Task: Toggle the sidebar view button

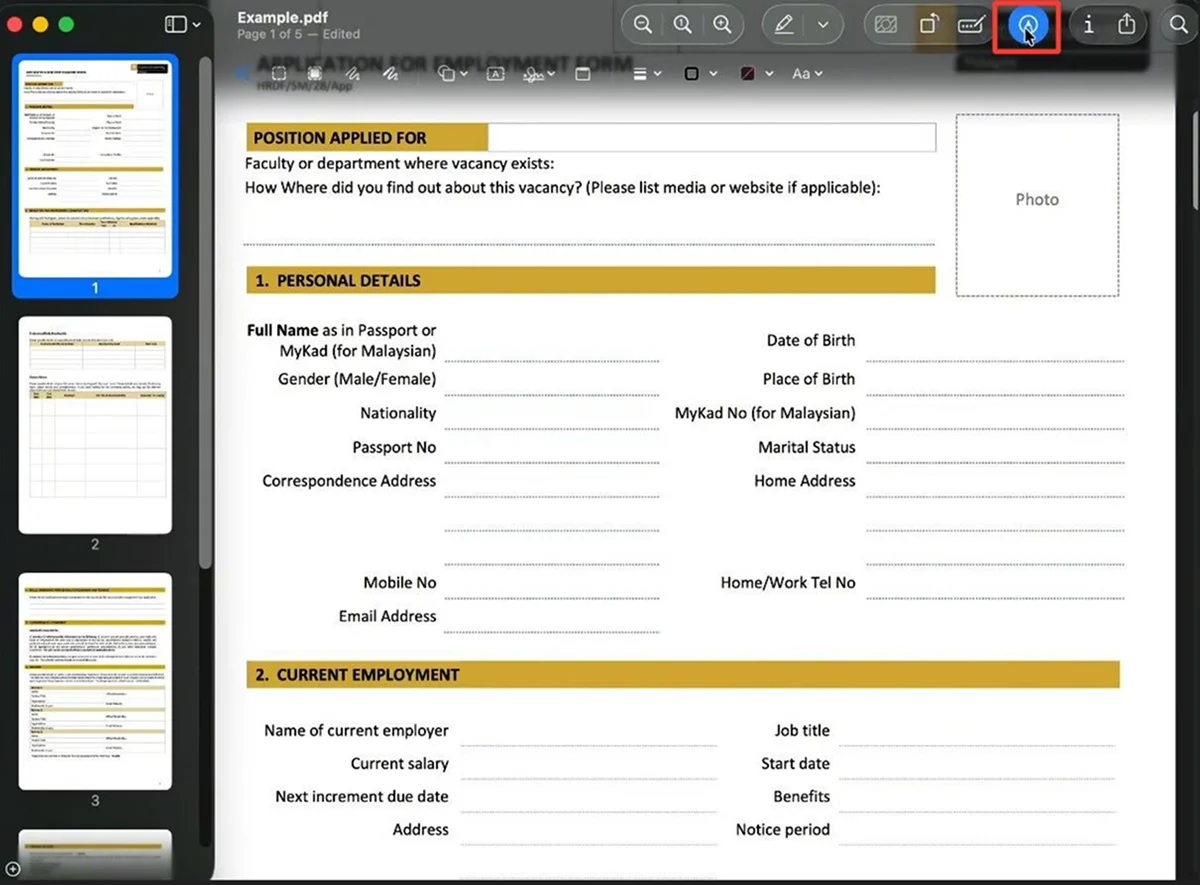Action: point(176,24)
